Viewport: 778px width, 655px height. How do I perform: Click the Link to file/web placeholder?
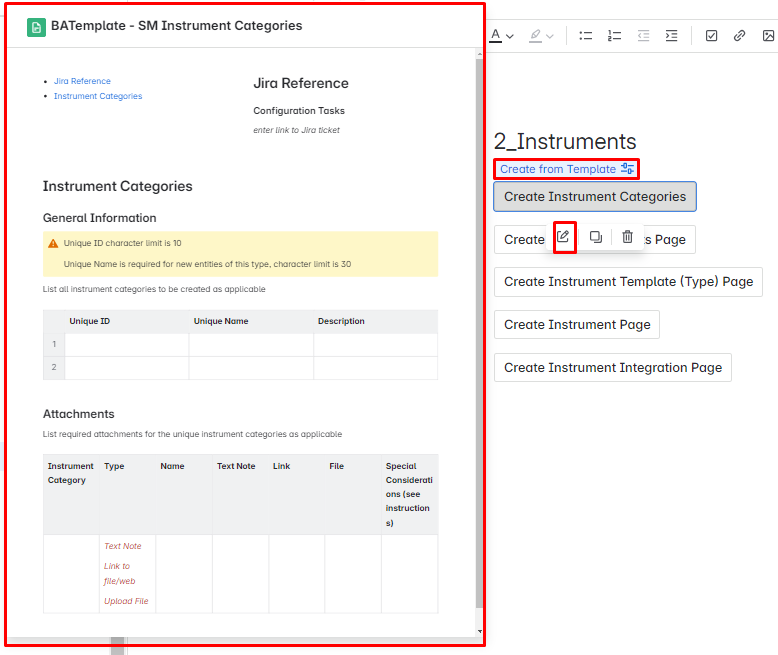click(x=119, y=573)
